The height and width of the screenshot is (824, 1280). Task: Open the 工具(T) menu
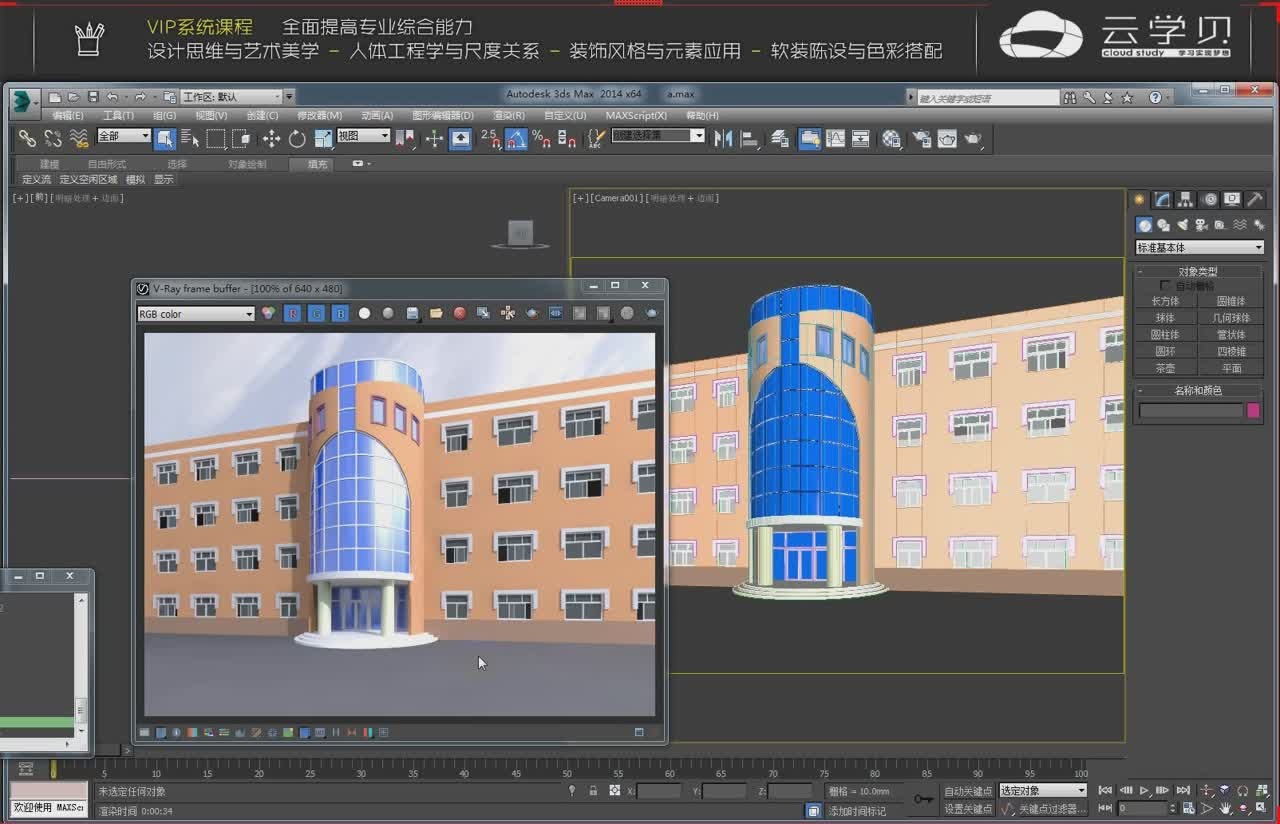pos(119,116)
